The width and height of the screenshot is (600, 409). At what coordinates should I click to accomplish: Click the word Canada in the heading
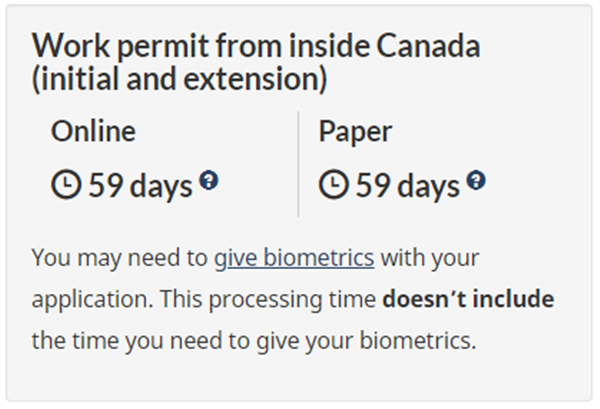coord(428,46)
